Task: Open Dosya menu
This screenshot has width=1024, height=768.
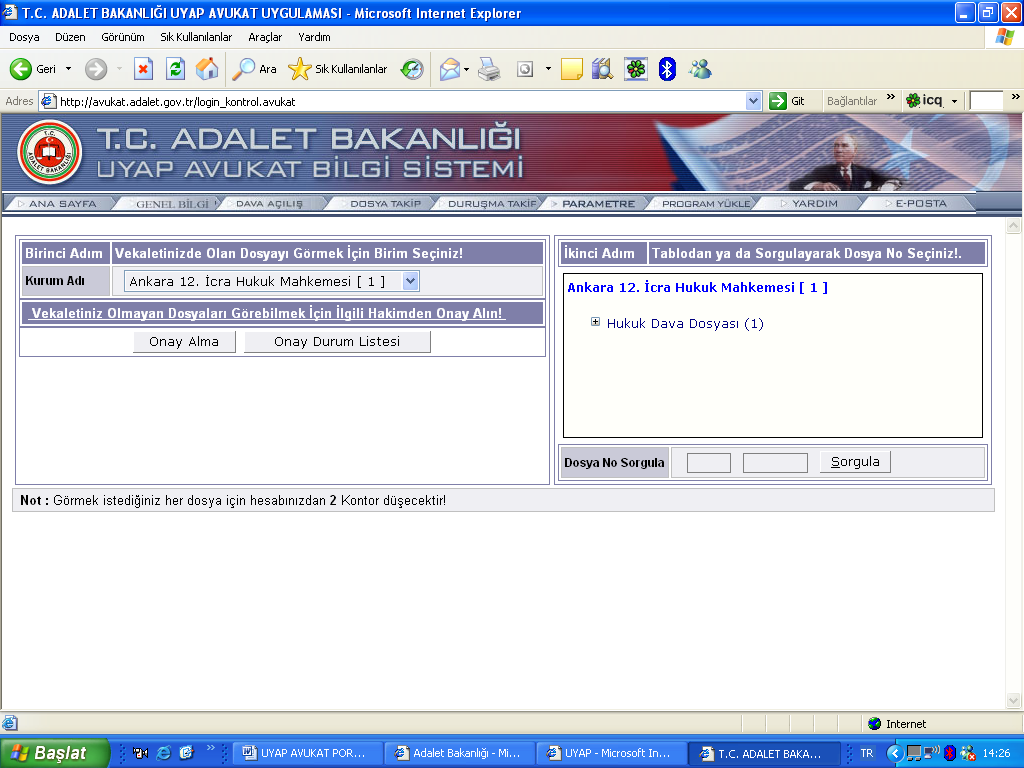Action: click(x=24, y=37)
